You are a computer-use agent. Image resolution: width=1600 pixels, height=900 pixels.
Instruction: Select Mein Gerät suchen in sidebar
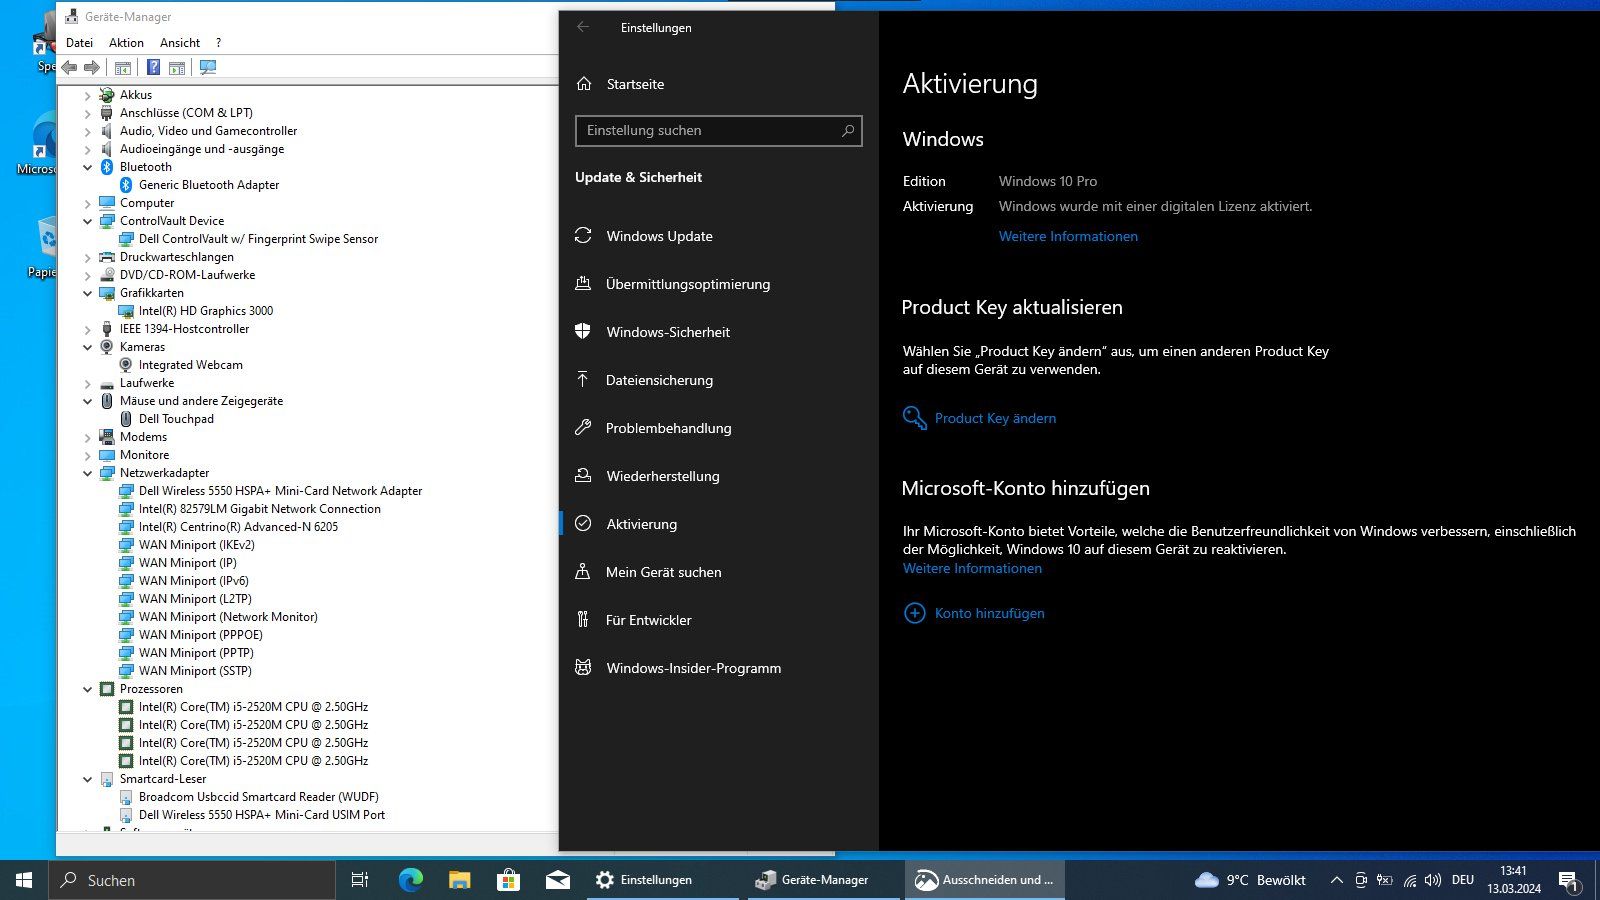point(718,572)
